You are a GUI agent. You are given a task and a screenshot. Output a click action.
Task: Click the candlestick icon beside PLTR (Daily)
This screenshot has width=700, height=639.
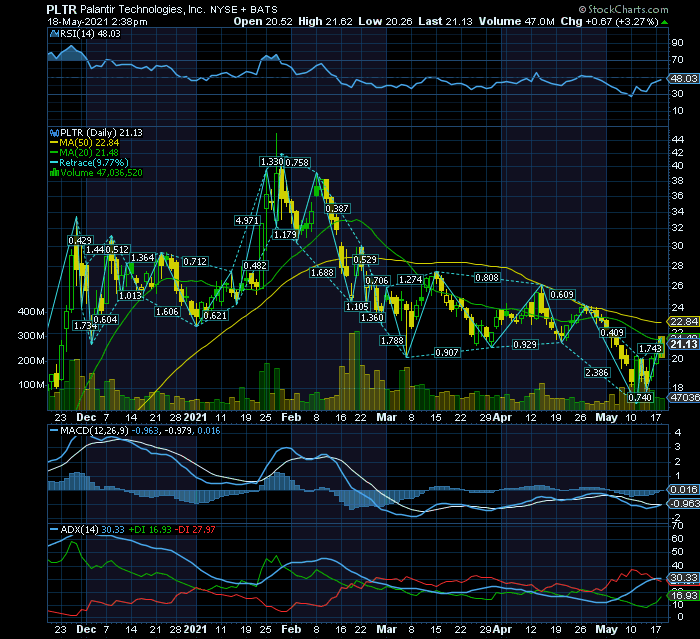click(54, 133)
